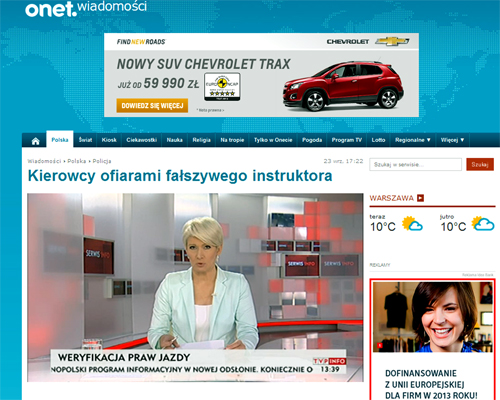Click the Szukaj search button

pos(480,165)
